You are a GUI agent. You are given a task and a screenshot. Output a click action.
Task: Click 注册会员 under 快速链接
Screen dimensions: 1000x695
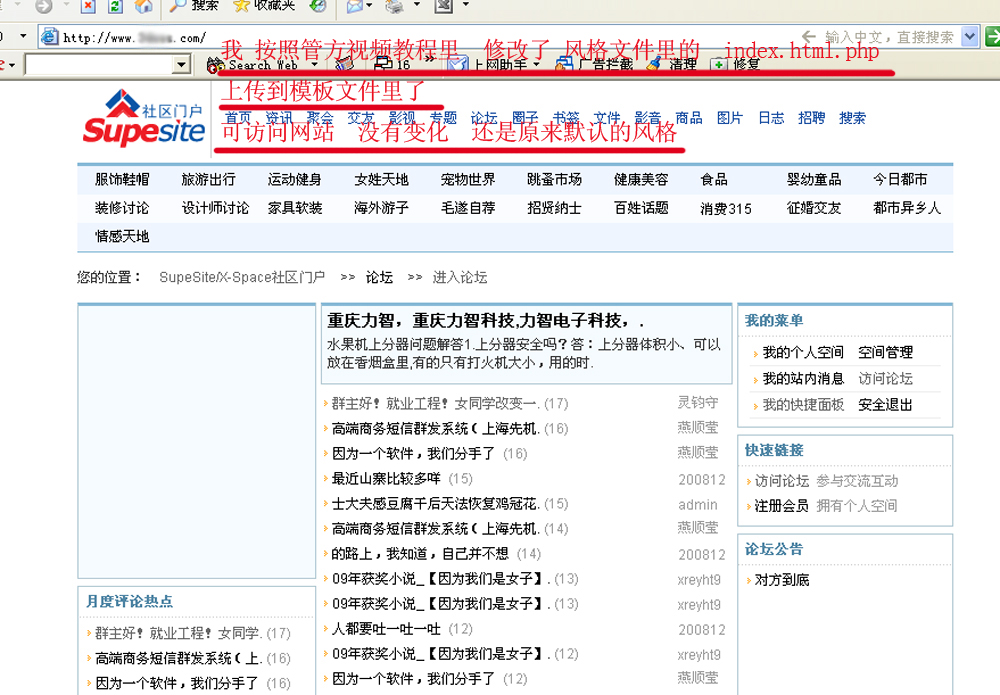tap(781, 506)
